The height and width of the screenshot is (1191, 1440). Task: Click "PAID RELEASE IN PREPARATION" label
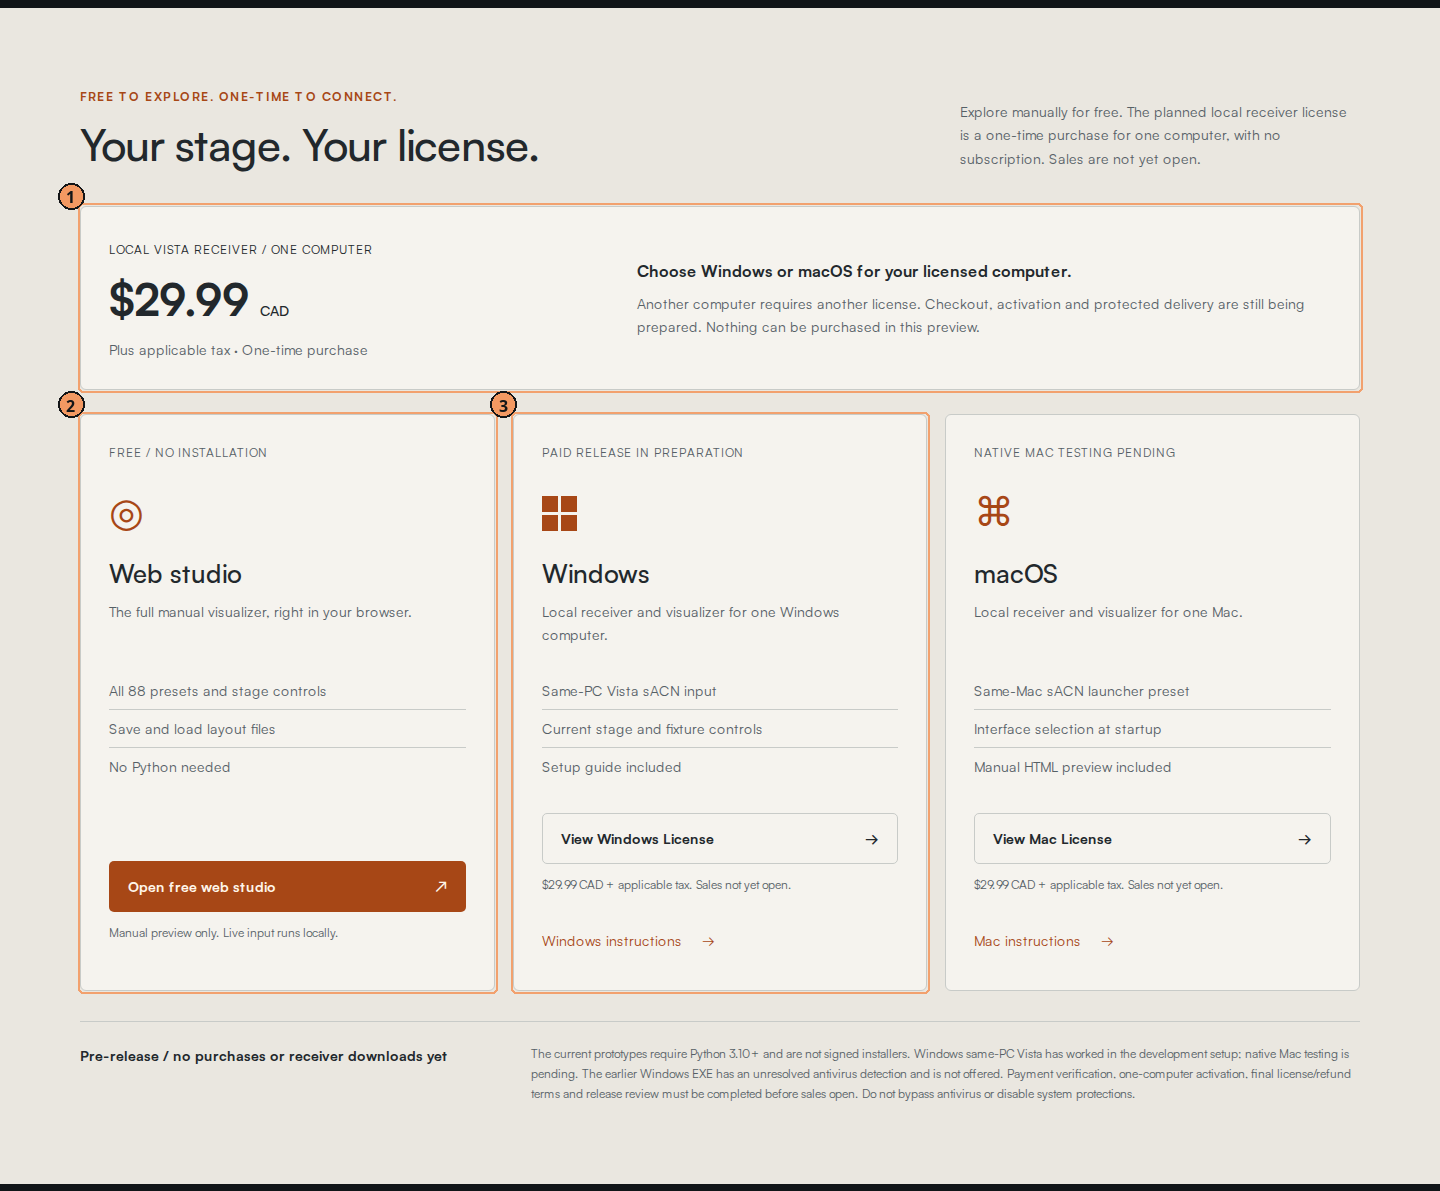click(642, 453)
